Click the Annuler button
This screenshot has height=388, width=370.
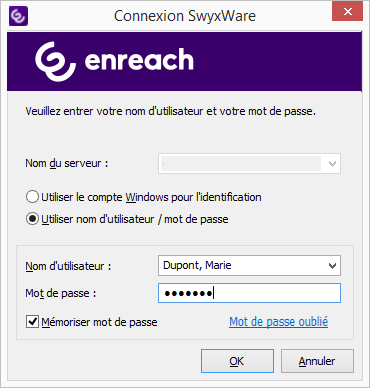click(317, 361)
